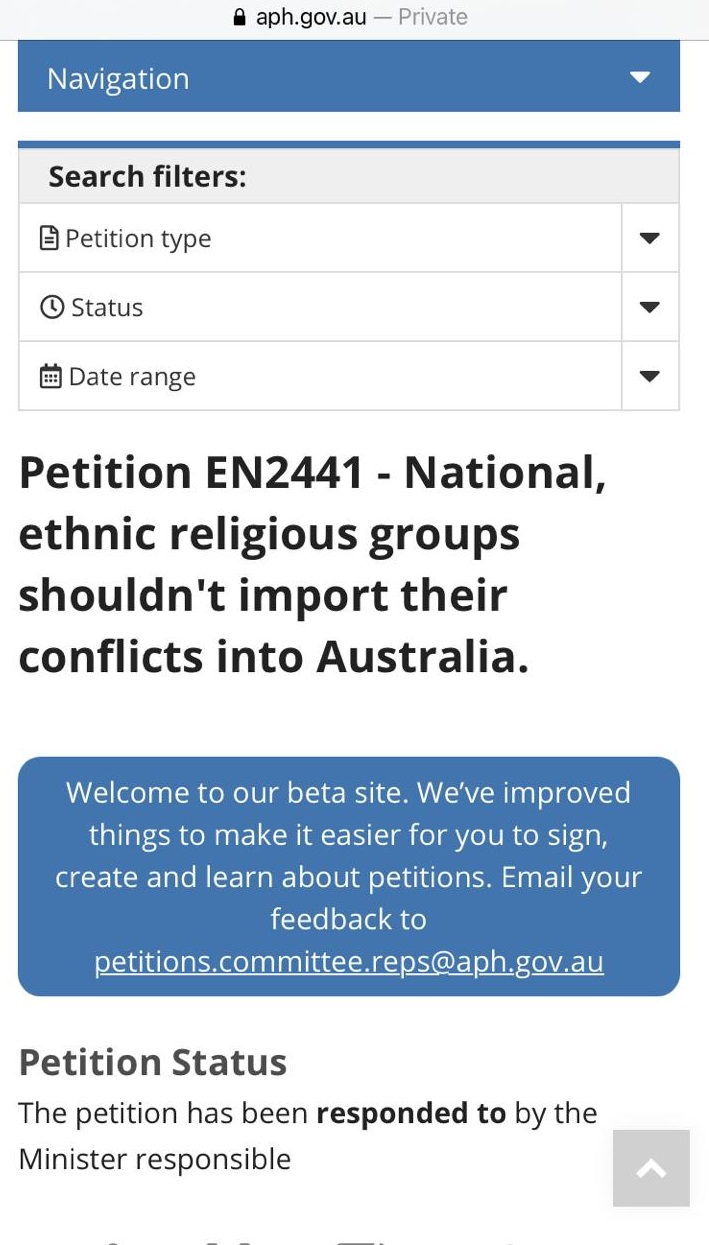This screenshot has width=709, height=1245.
Task: Expand the Navigation dropdown arrow
Action: tap(640, 78)
